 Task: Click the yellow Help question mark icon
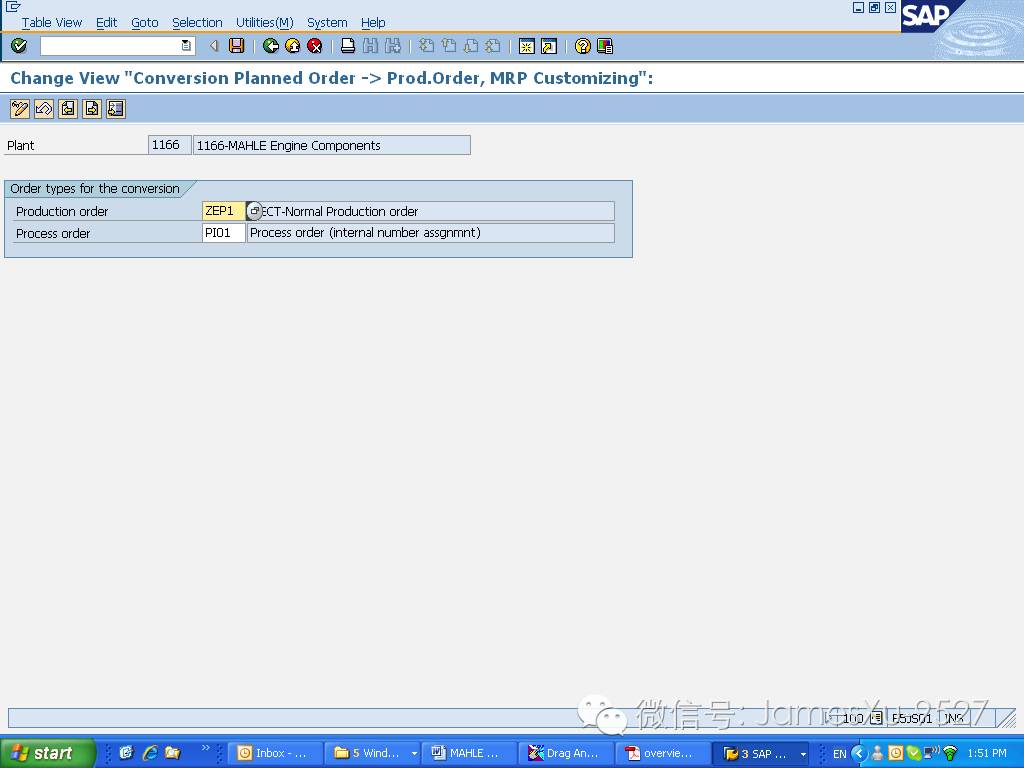point(583,46)
